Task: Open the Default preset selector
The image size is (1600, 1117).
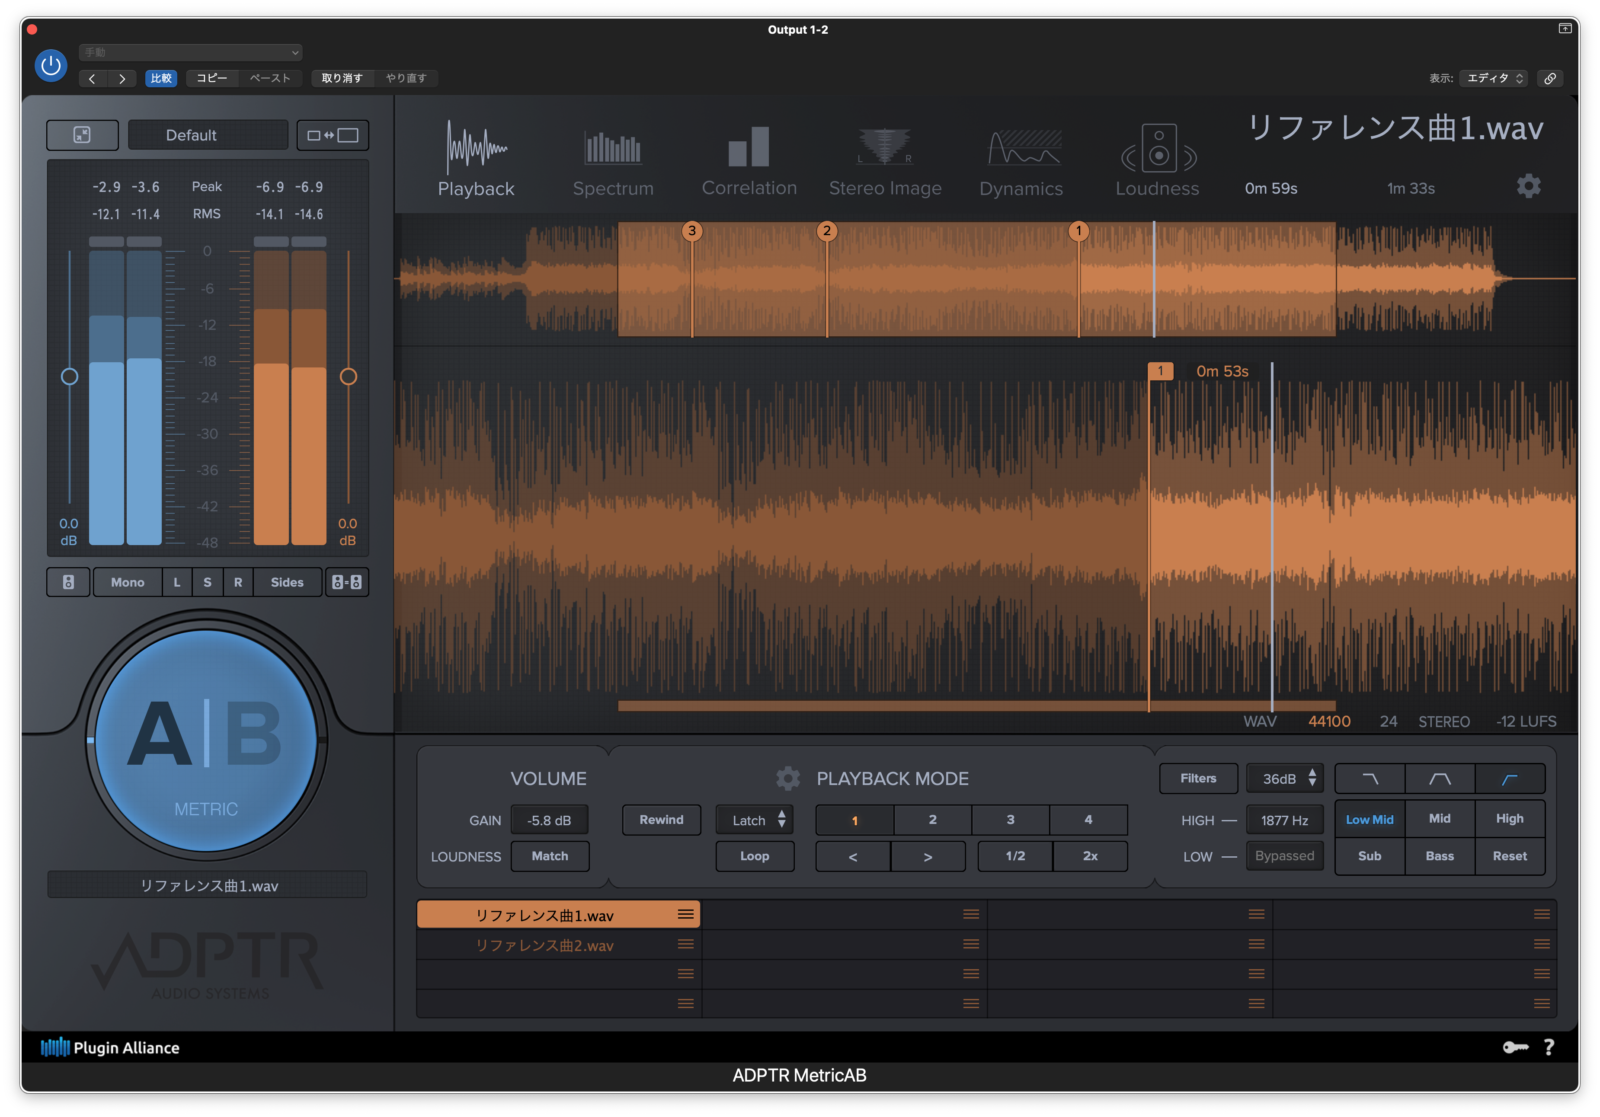Action: (207, 135)
